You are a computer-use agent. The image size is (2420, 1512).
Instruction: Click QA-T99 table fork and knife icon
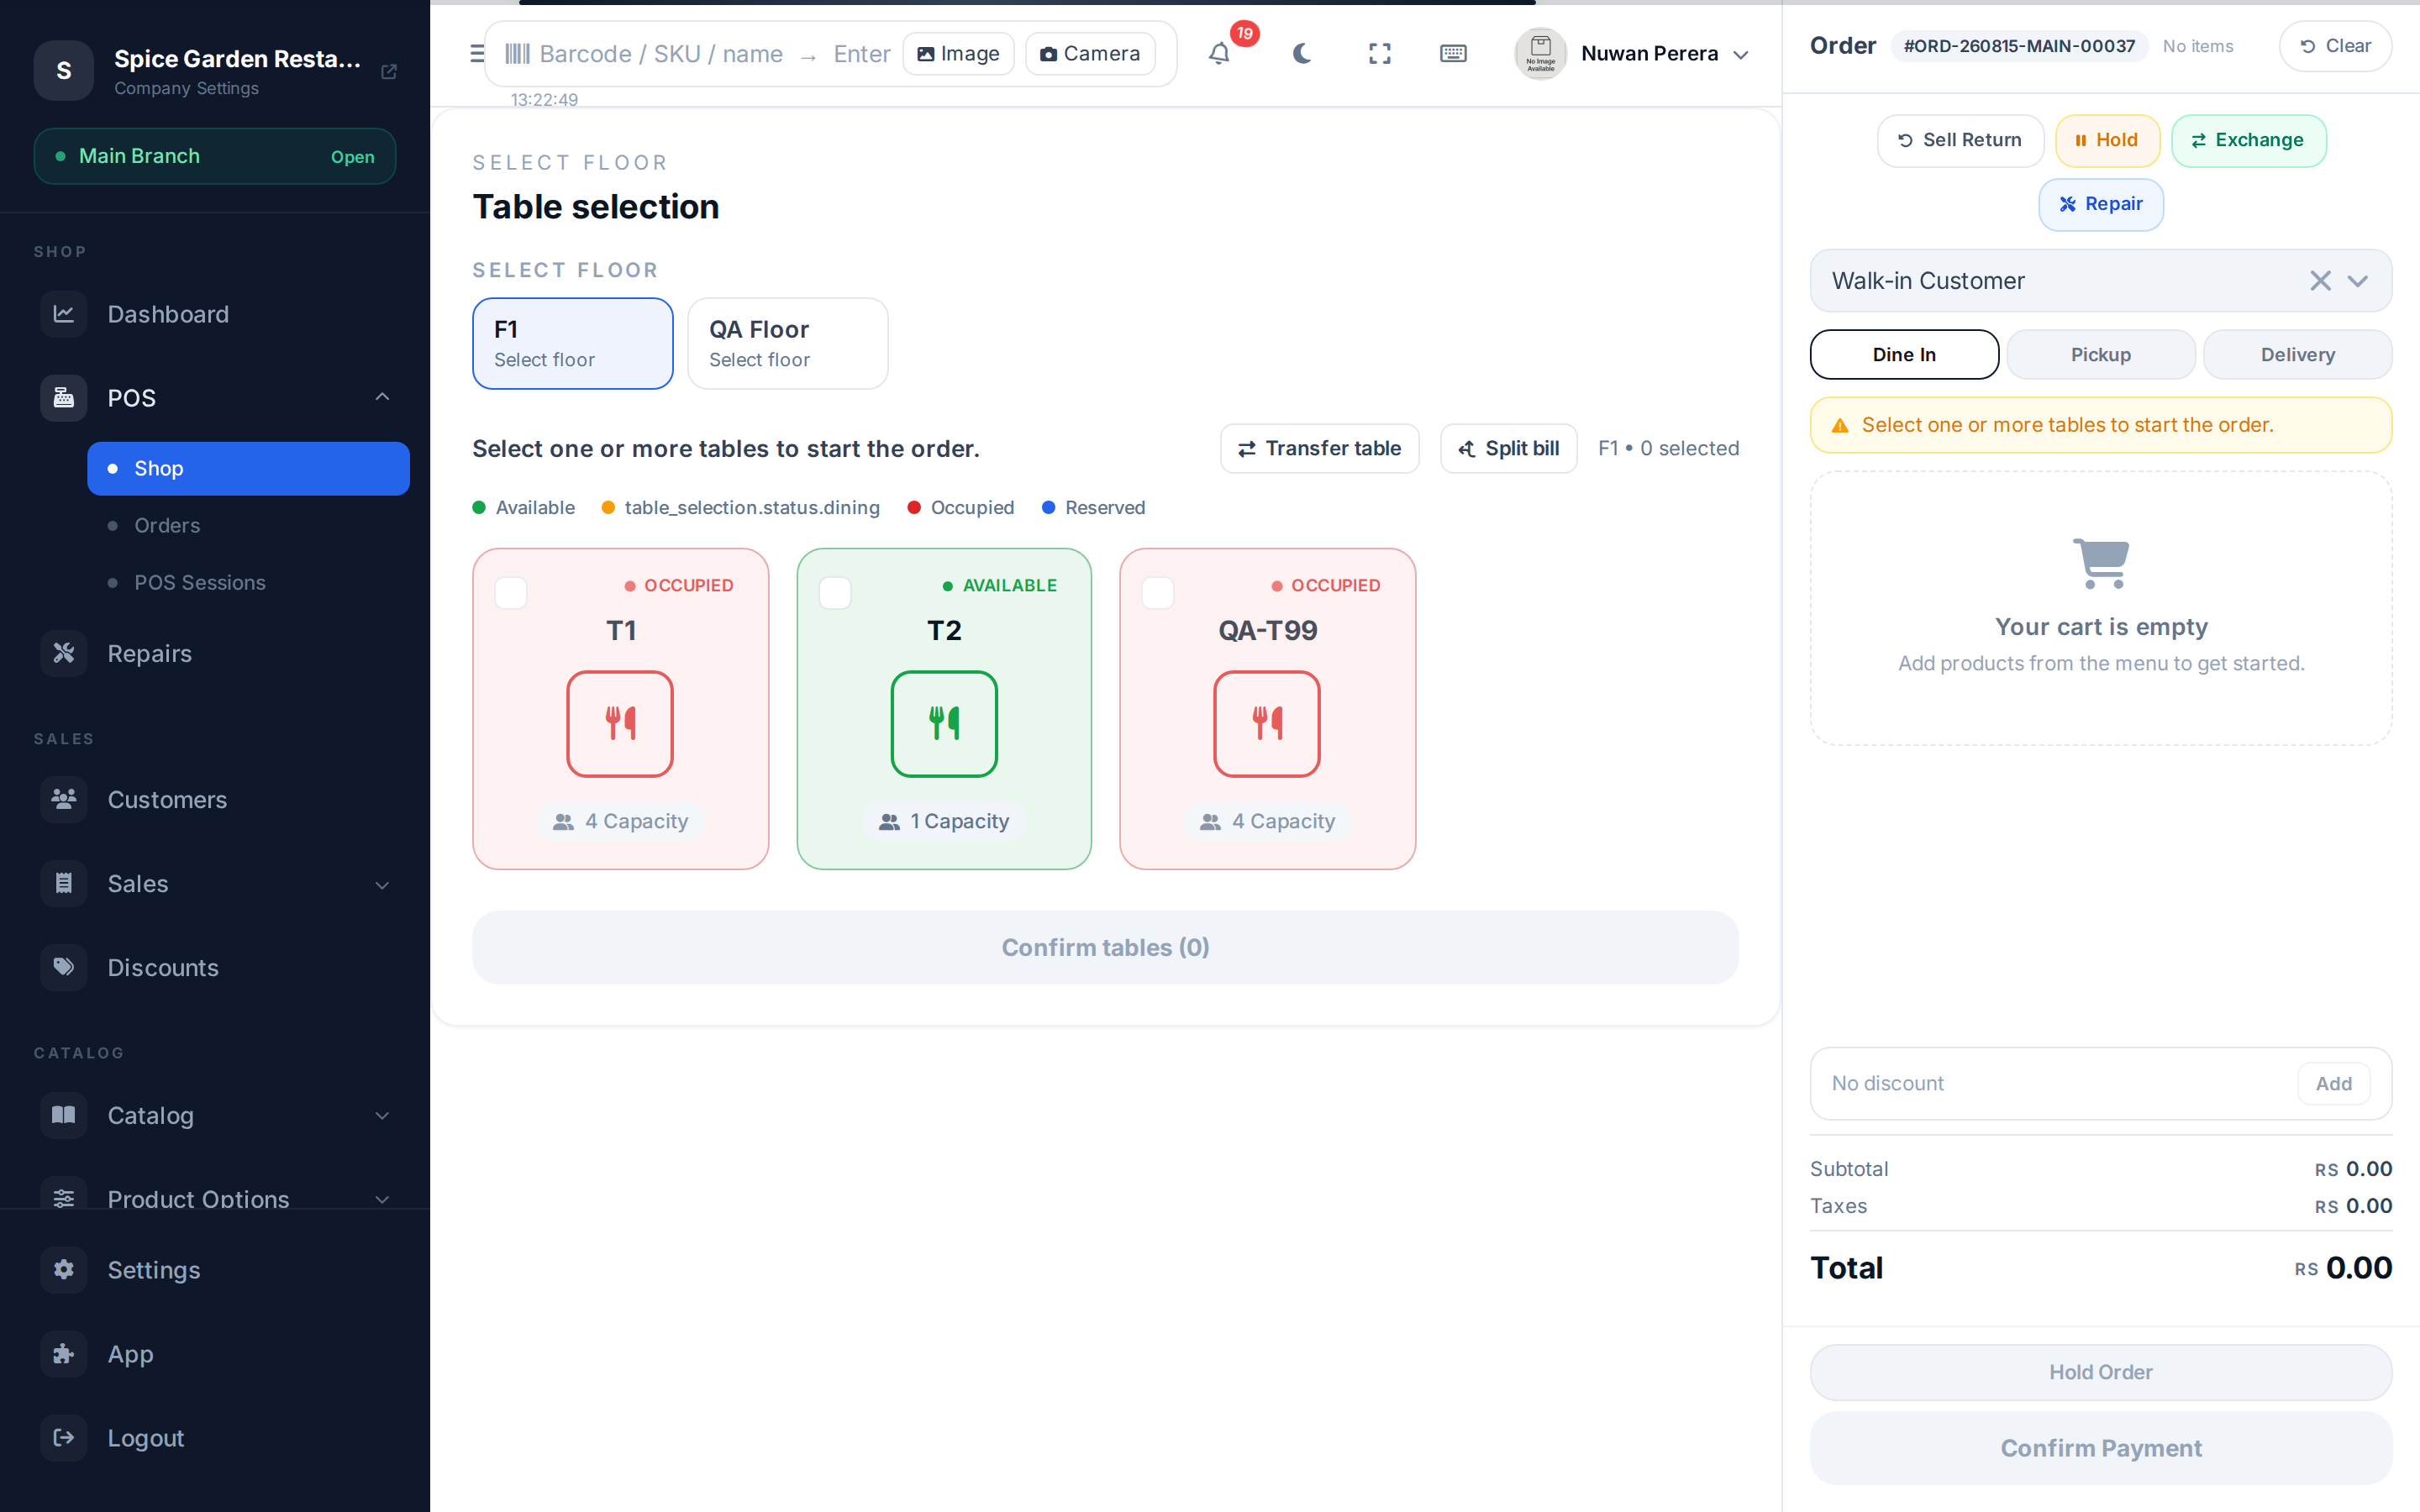coord(1267,723)
